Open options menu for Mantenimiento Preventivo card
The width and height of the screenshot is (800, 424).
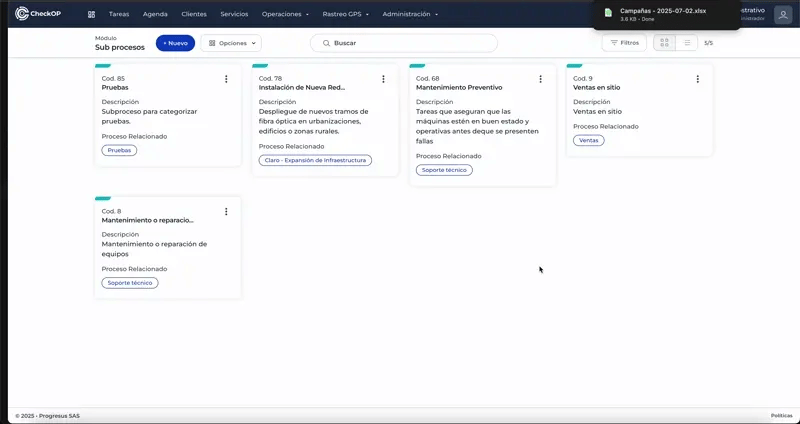[x=540, y=79]
